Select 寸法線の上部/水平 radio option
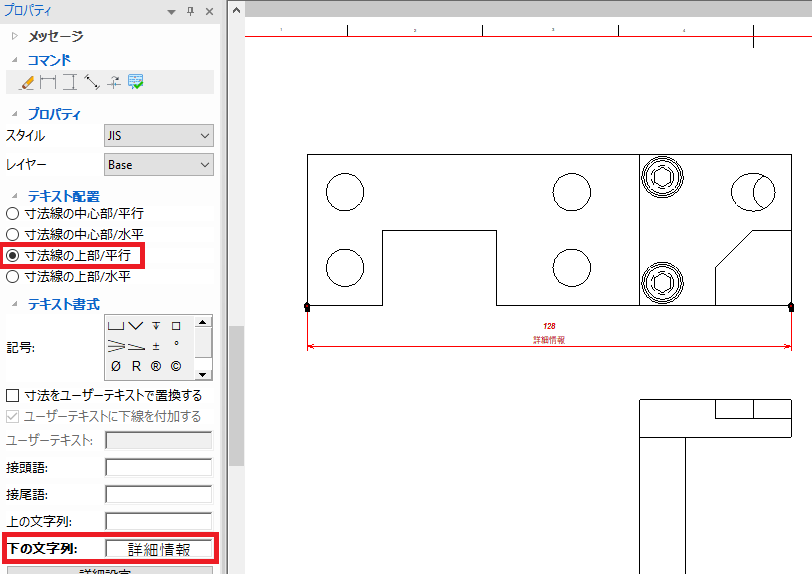 tap(13, 276)
